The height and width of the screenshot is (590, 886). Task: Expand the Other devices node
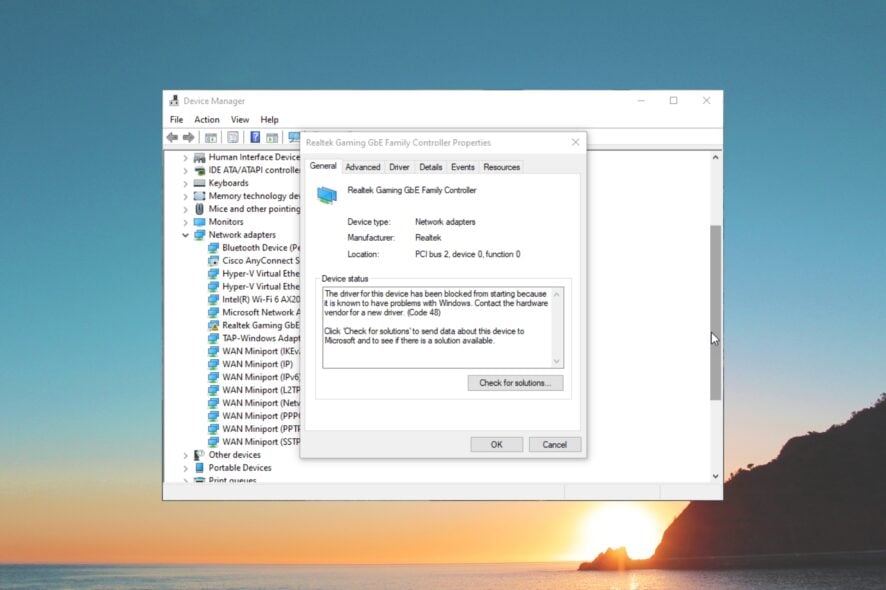[185, 455]
